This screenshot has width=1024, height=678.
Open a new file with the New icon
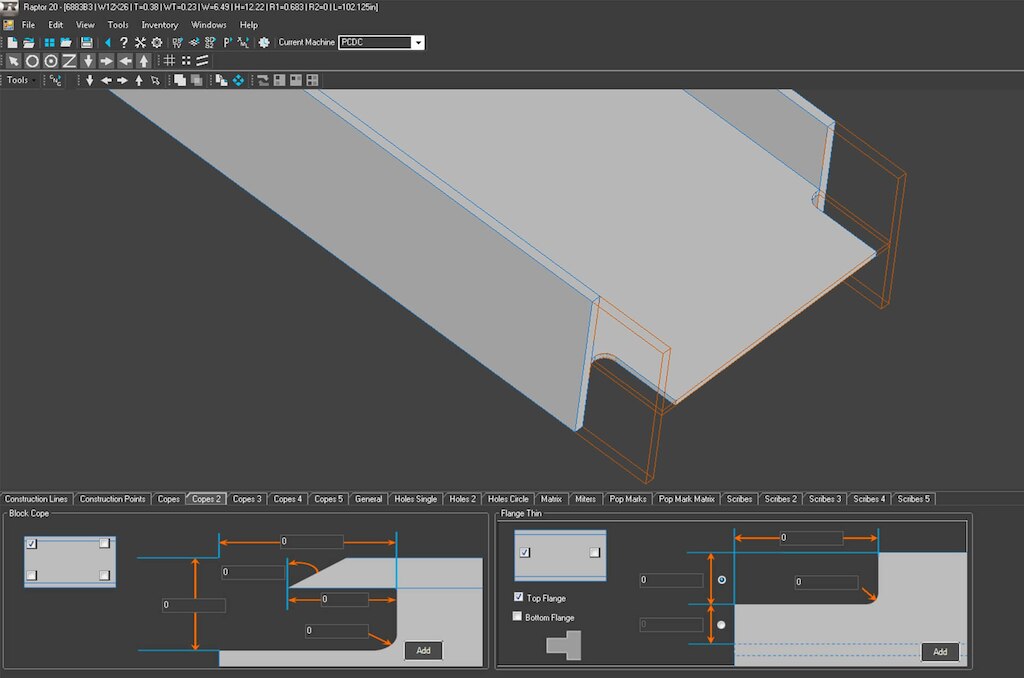coord(14,42)
